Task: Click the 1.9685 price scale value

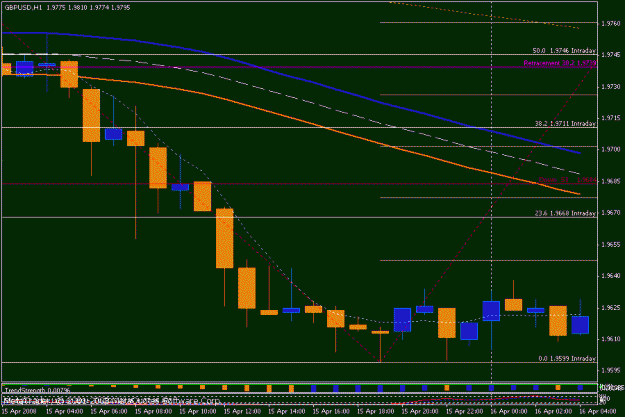Action: [611, 181]
